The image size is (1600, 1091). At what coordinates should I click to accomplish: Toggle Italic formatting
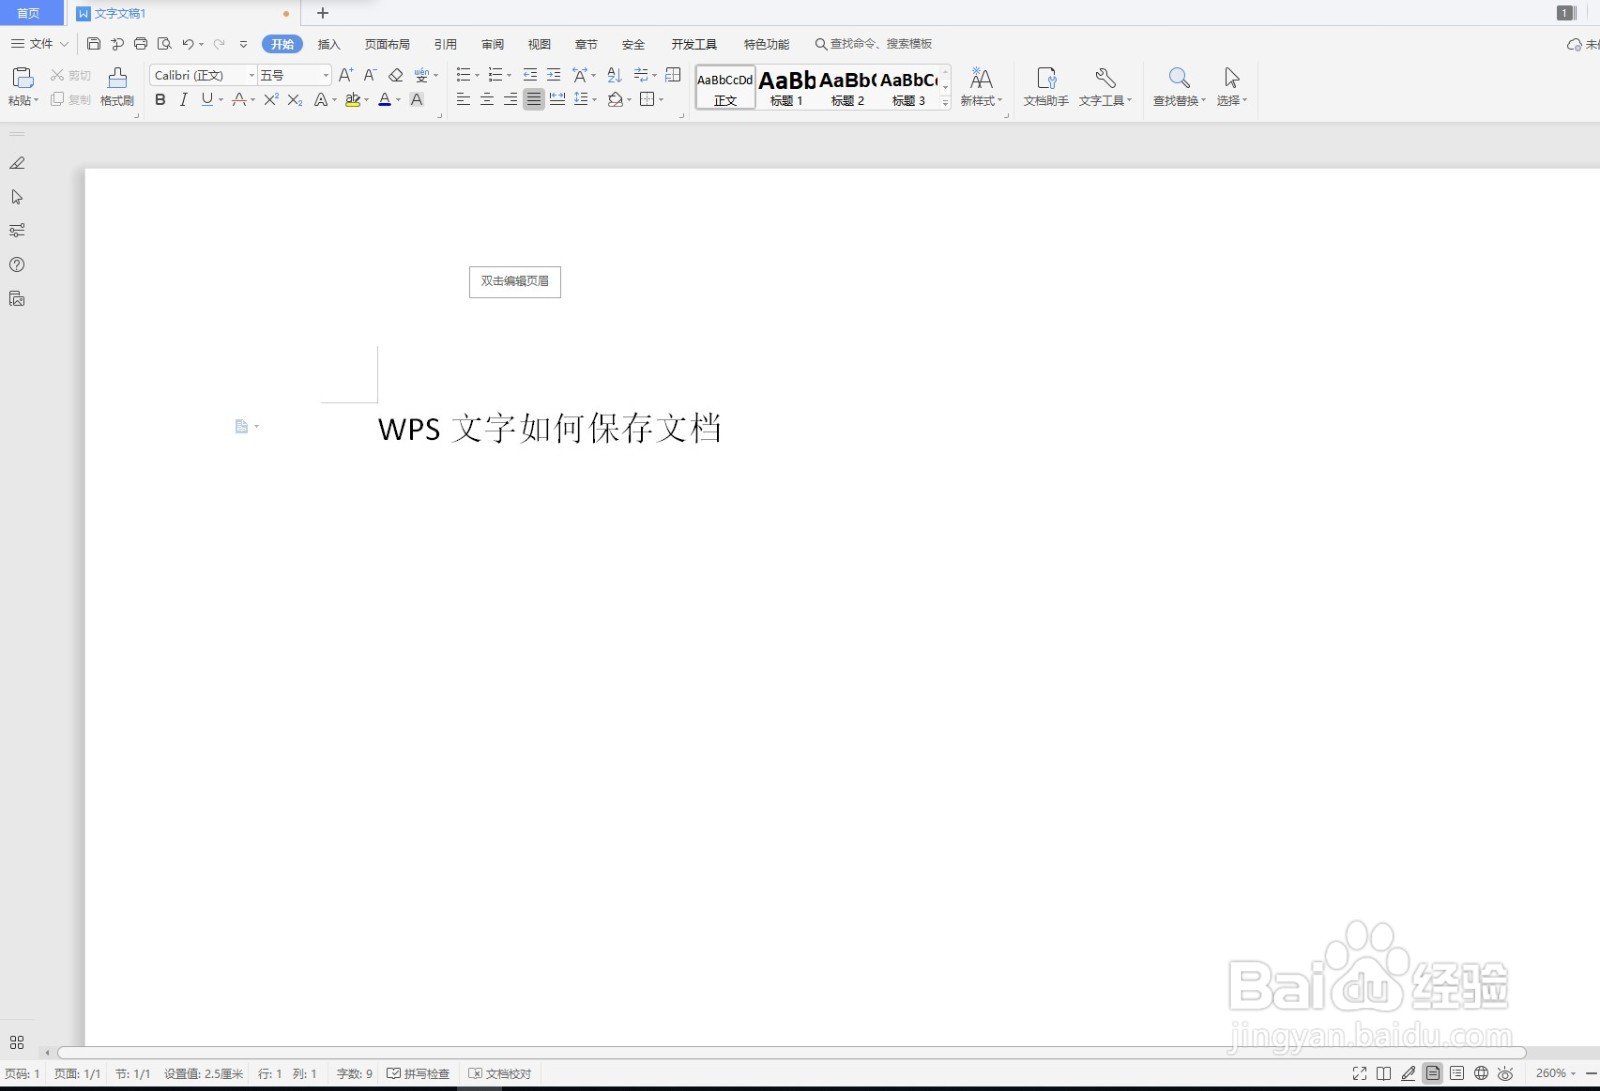183,99
